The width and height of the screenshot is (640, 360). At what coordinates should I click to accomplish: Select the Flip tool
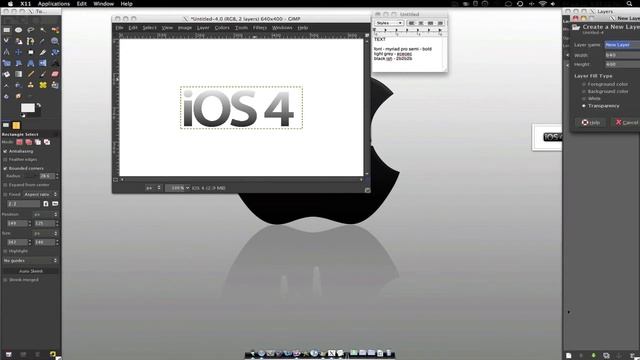43,63
